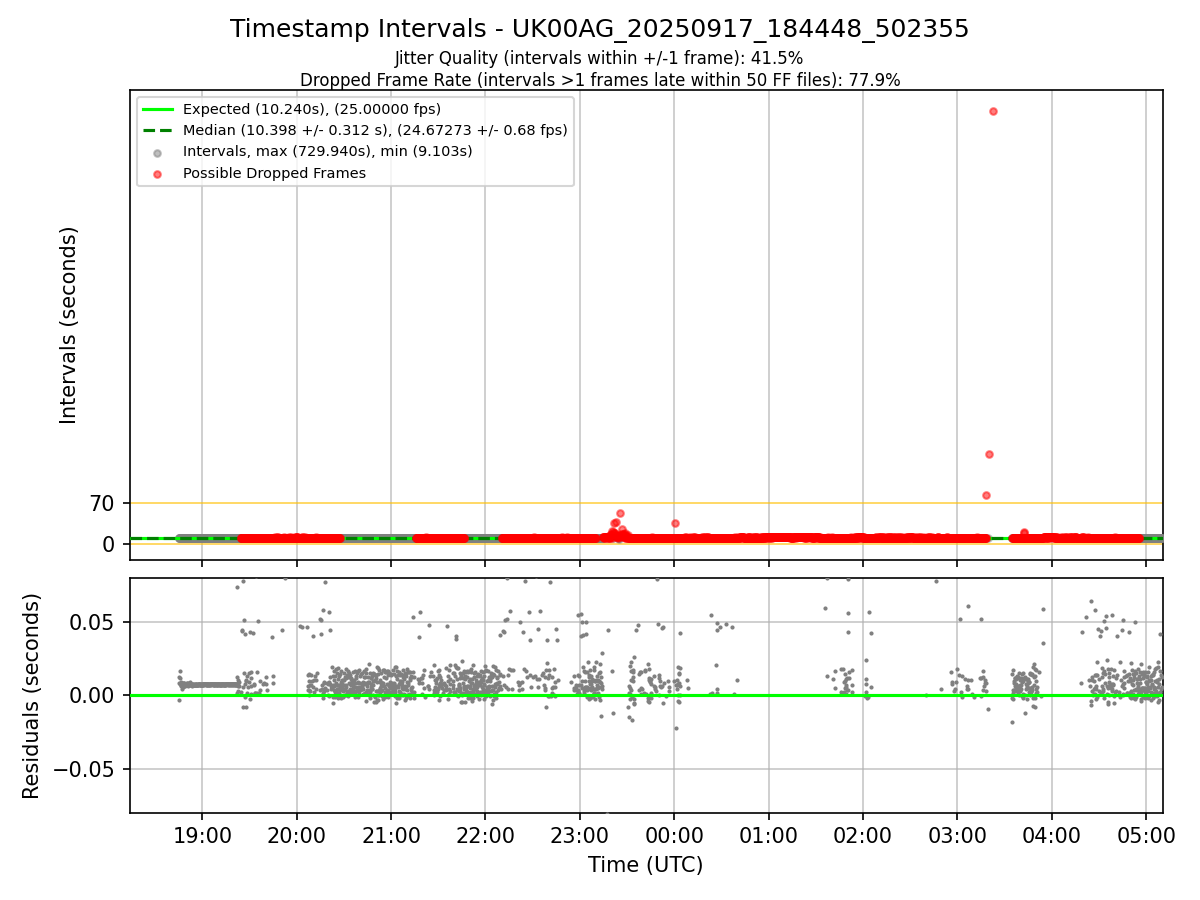Click the red outlier point midway up near 03:20
Screen dimensions: 1200x900
pyautogui.click(x=989, y=454)
